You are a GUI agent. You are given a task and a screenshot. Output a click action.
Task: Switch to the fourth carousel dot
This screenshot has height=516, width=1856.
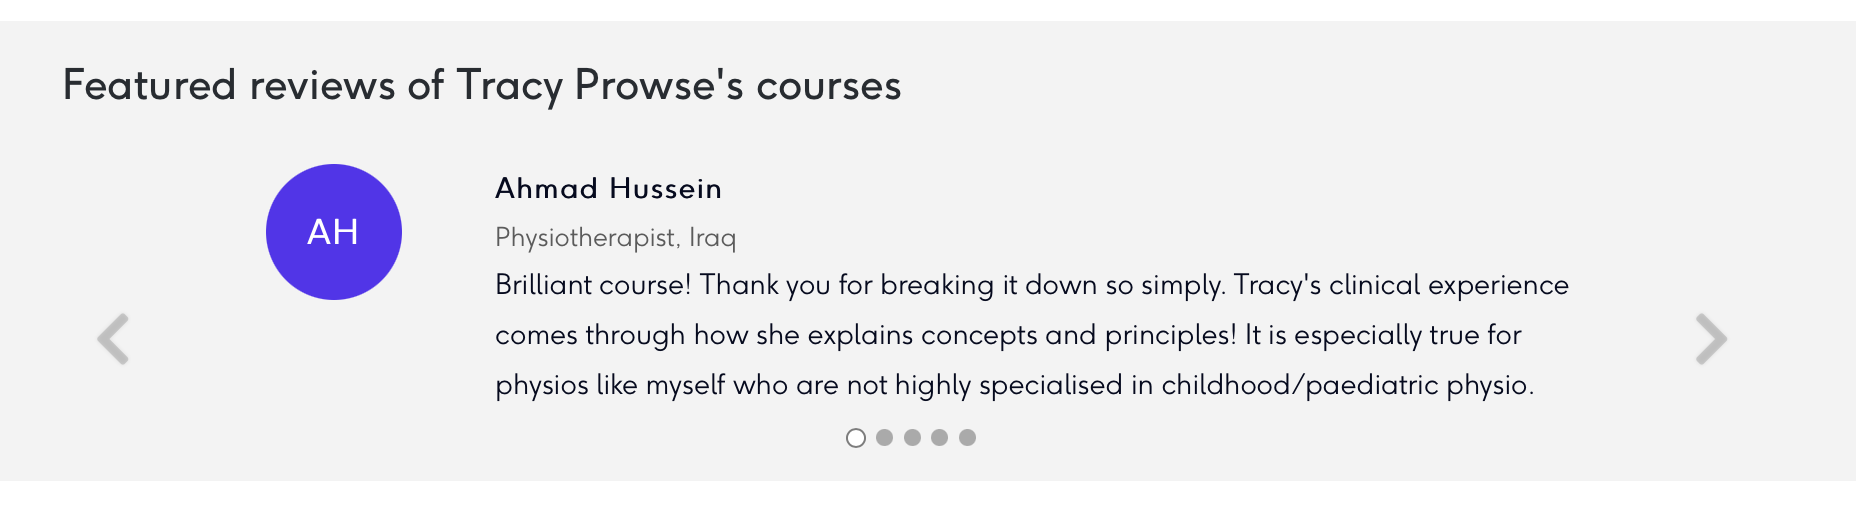tap(939, 437)
